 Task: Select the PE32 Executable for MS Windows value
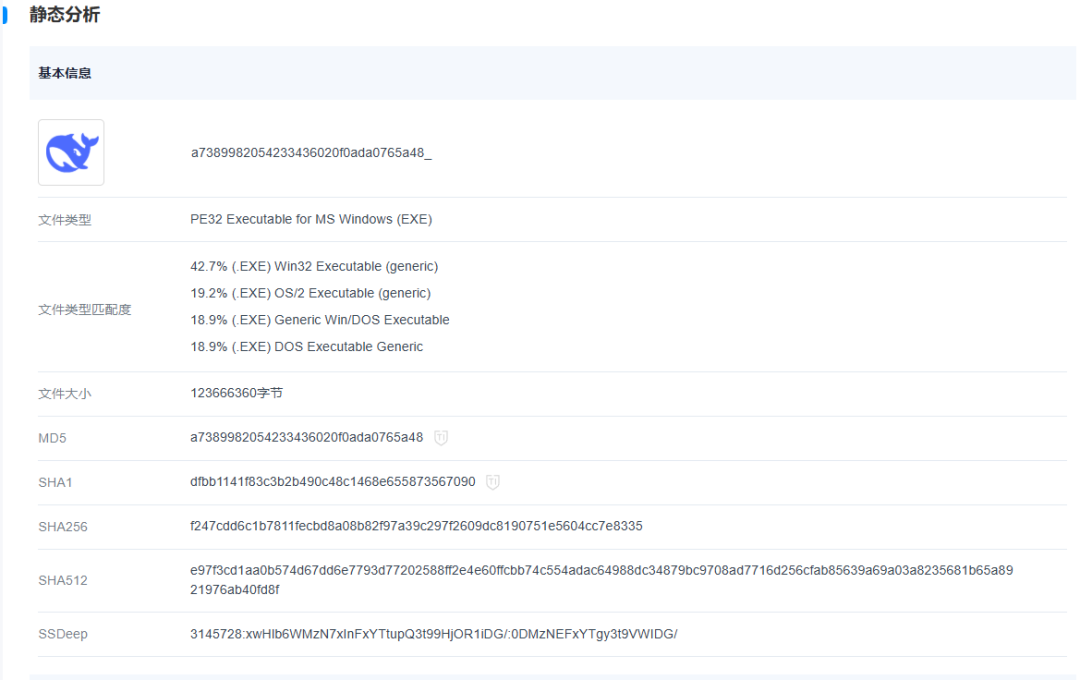pyautogui.click(x=311, y=219)
